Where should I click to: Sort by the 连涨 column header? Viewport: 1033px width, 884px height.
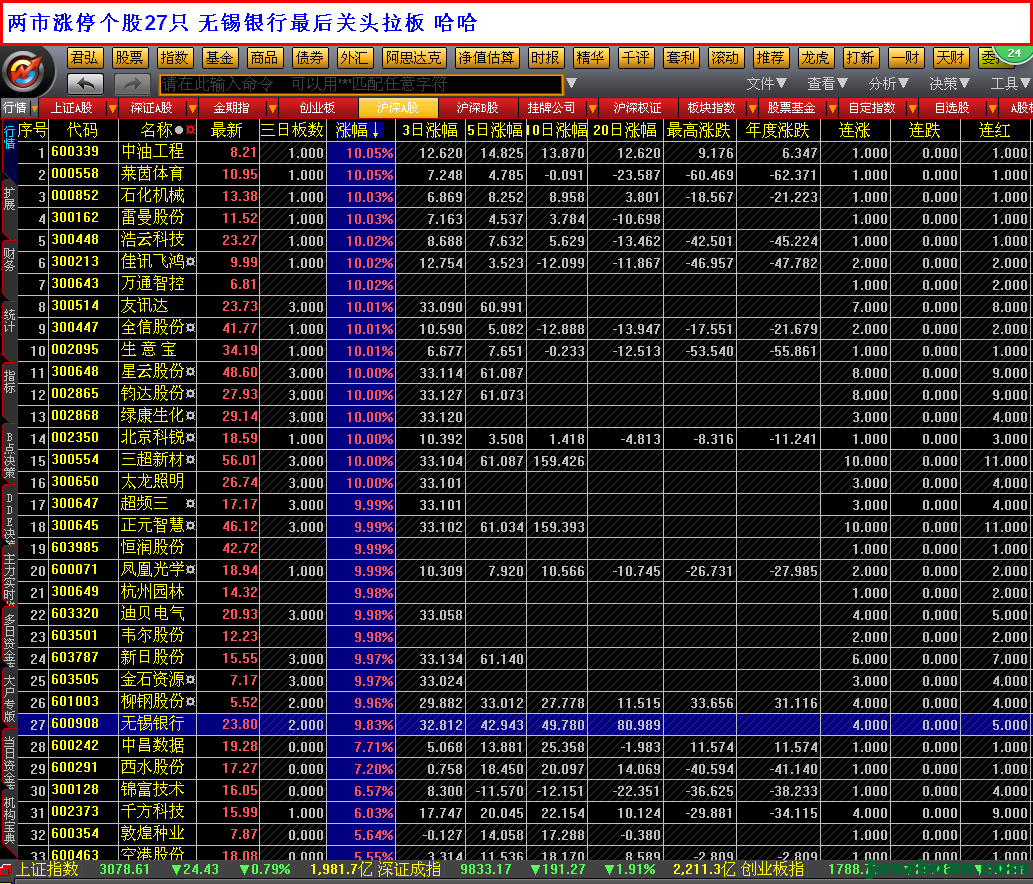[x=855, y=130]
